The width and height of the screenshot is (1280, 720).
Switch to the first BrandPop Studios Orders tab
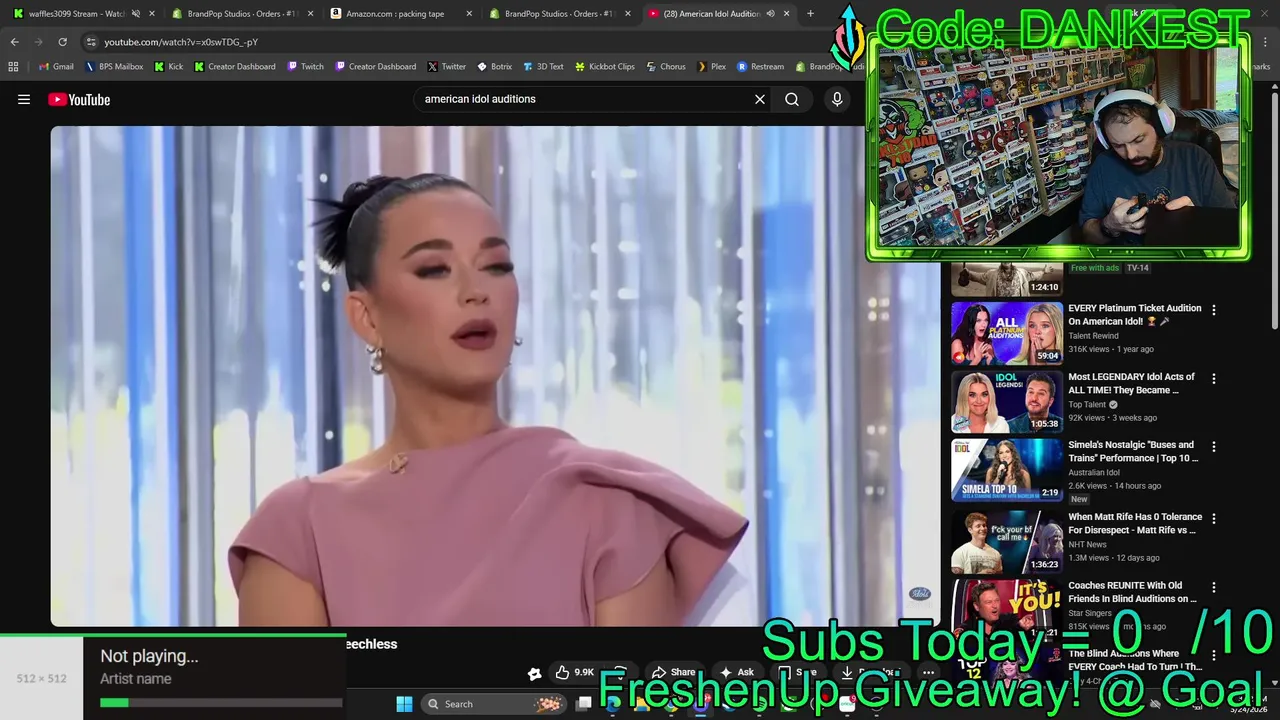(240, 13)
